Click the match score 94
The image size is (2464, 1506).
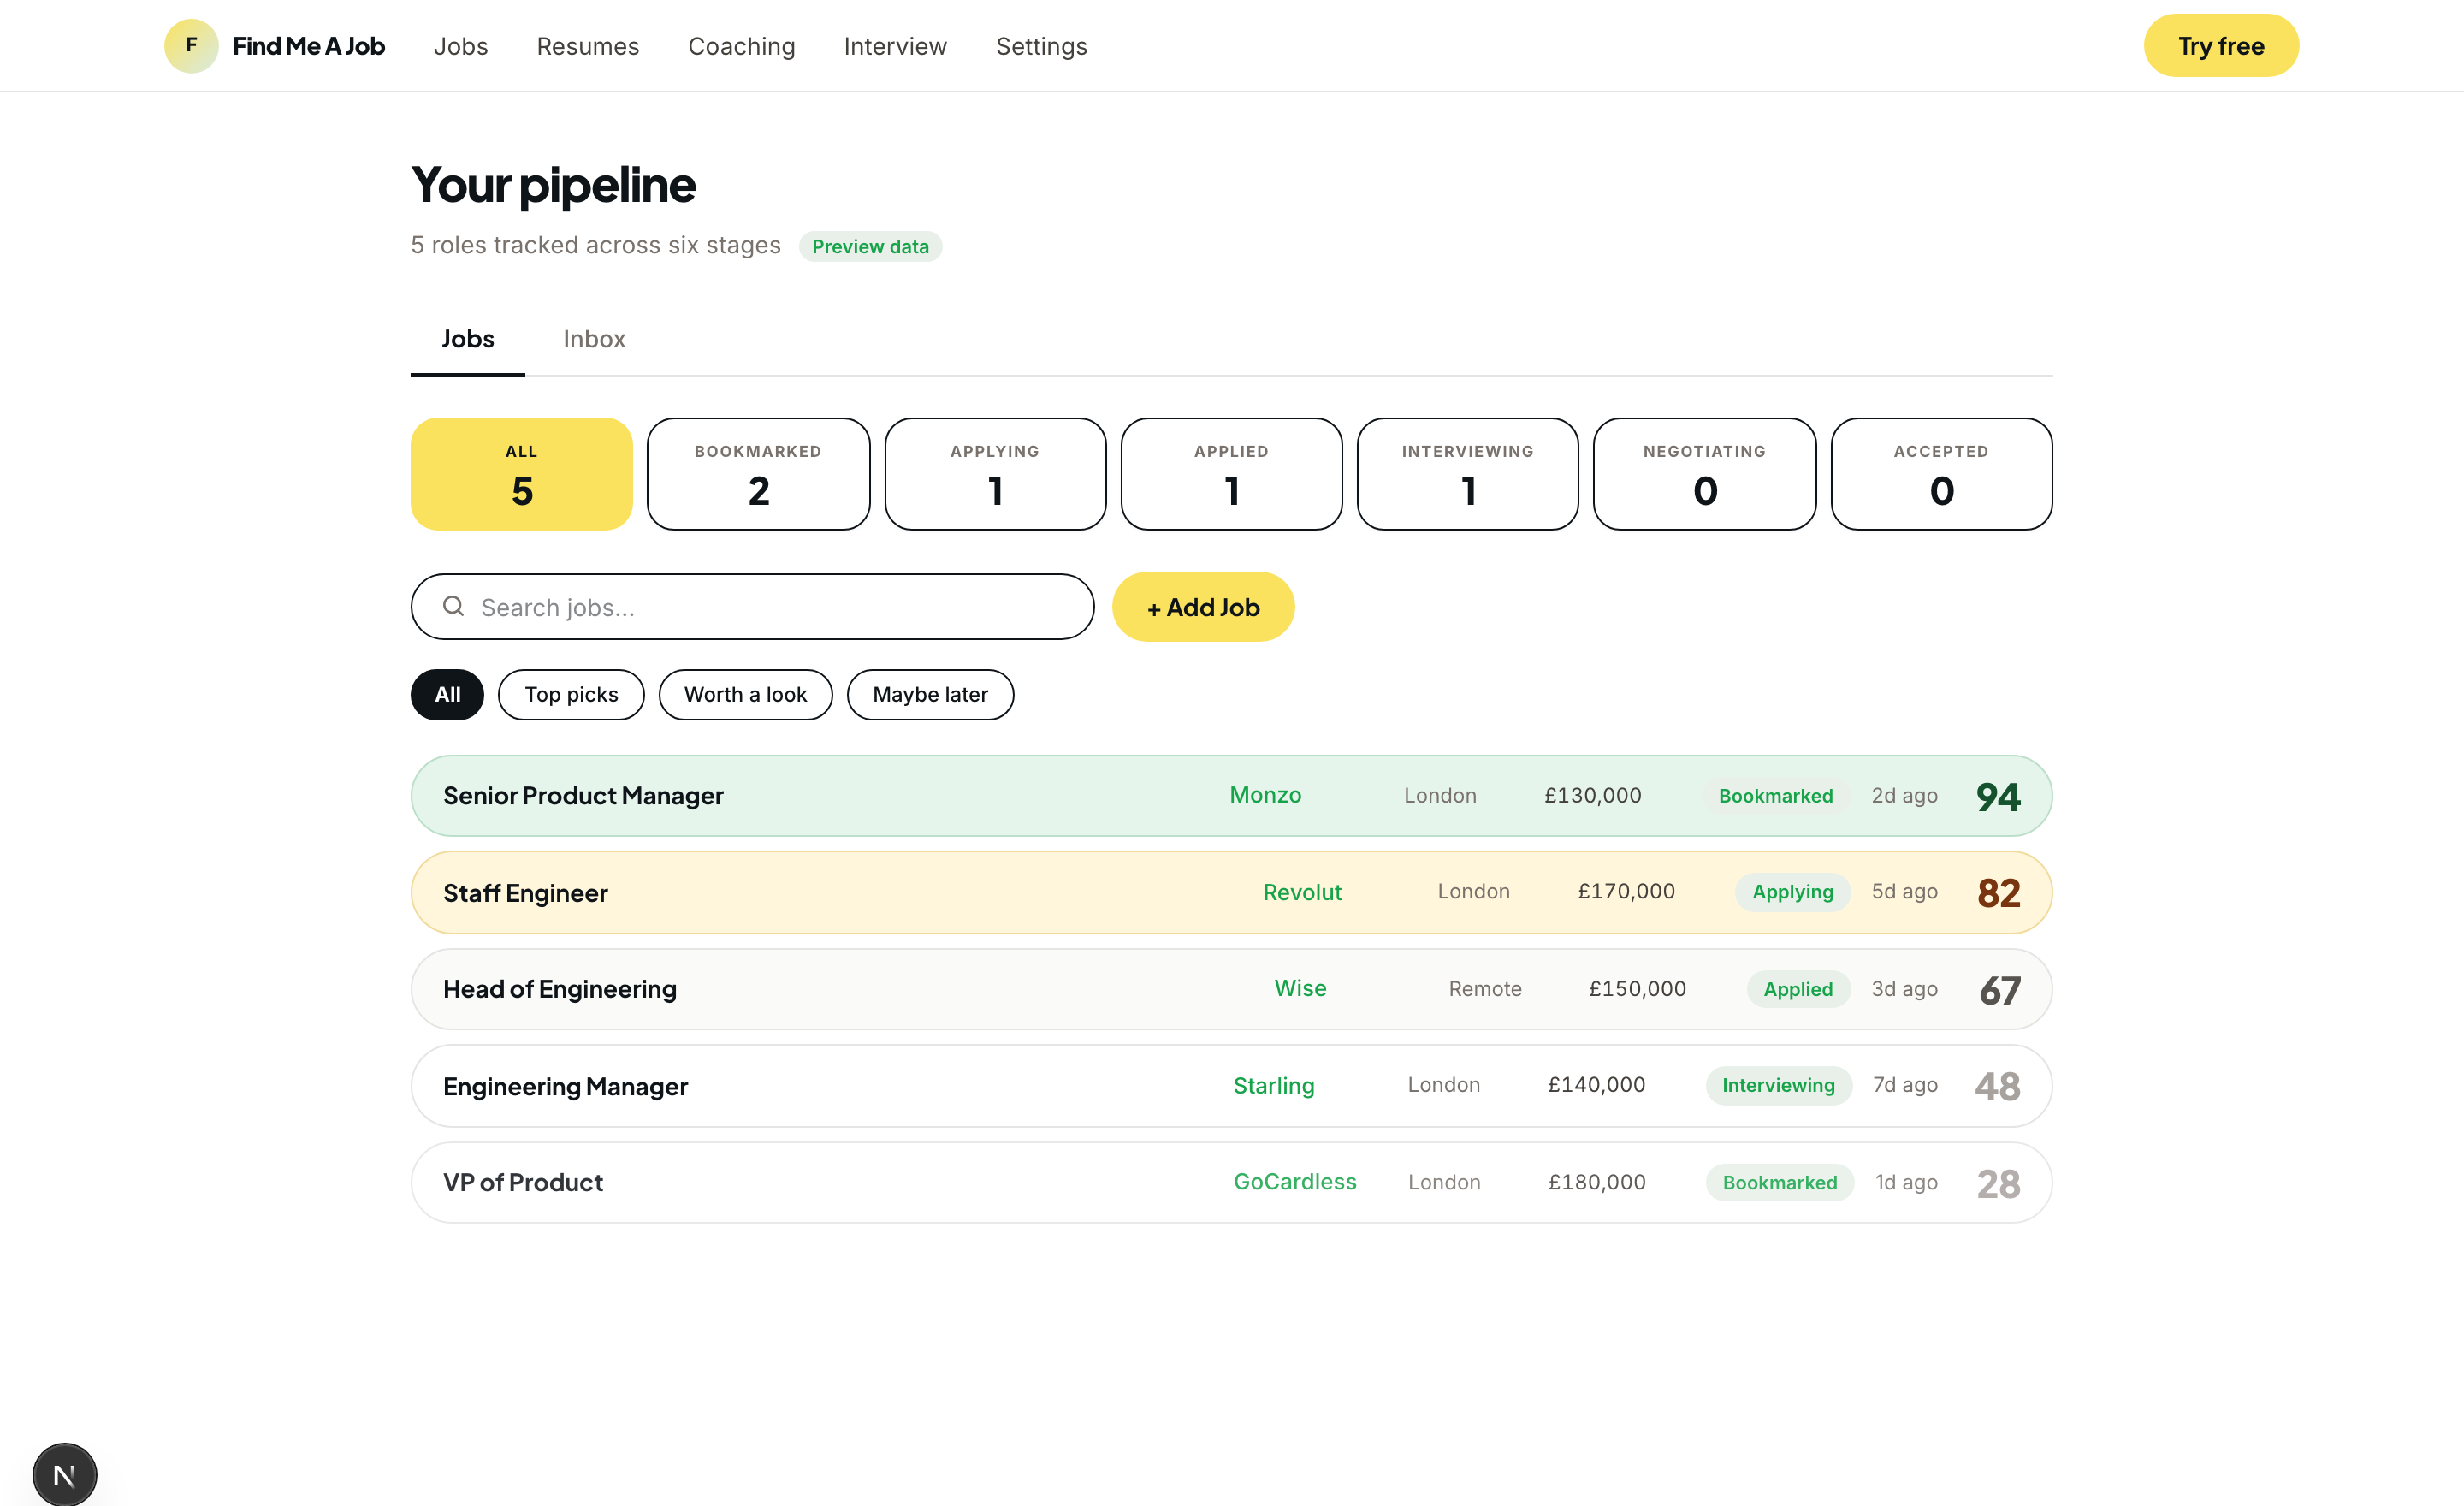coord(1998,797)
